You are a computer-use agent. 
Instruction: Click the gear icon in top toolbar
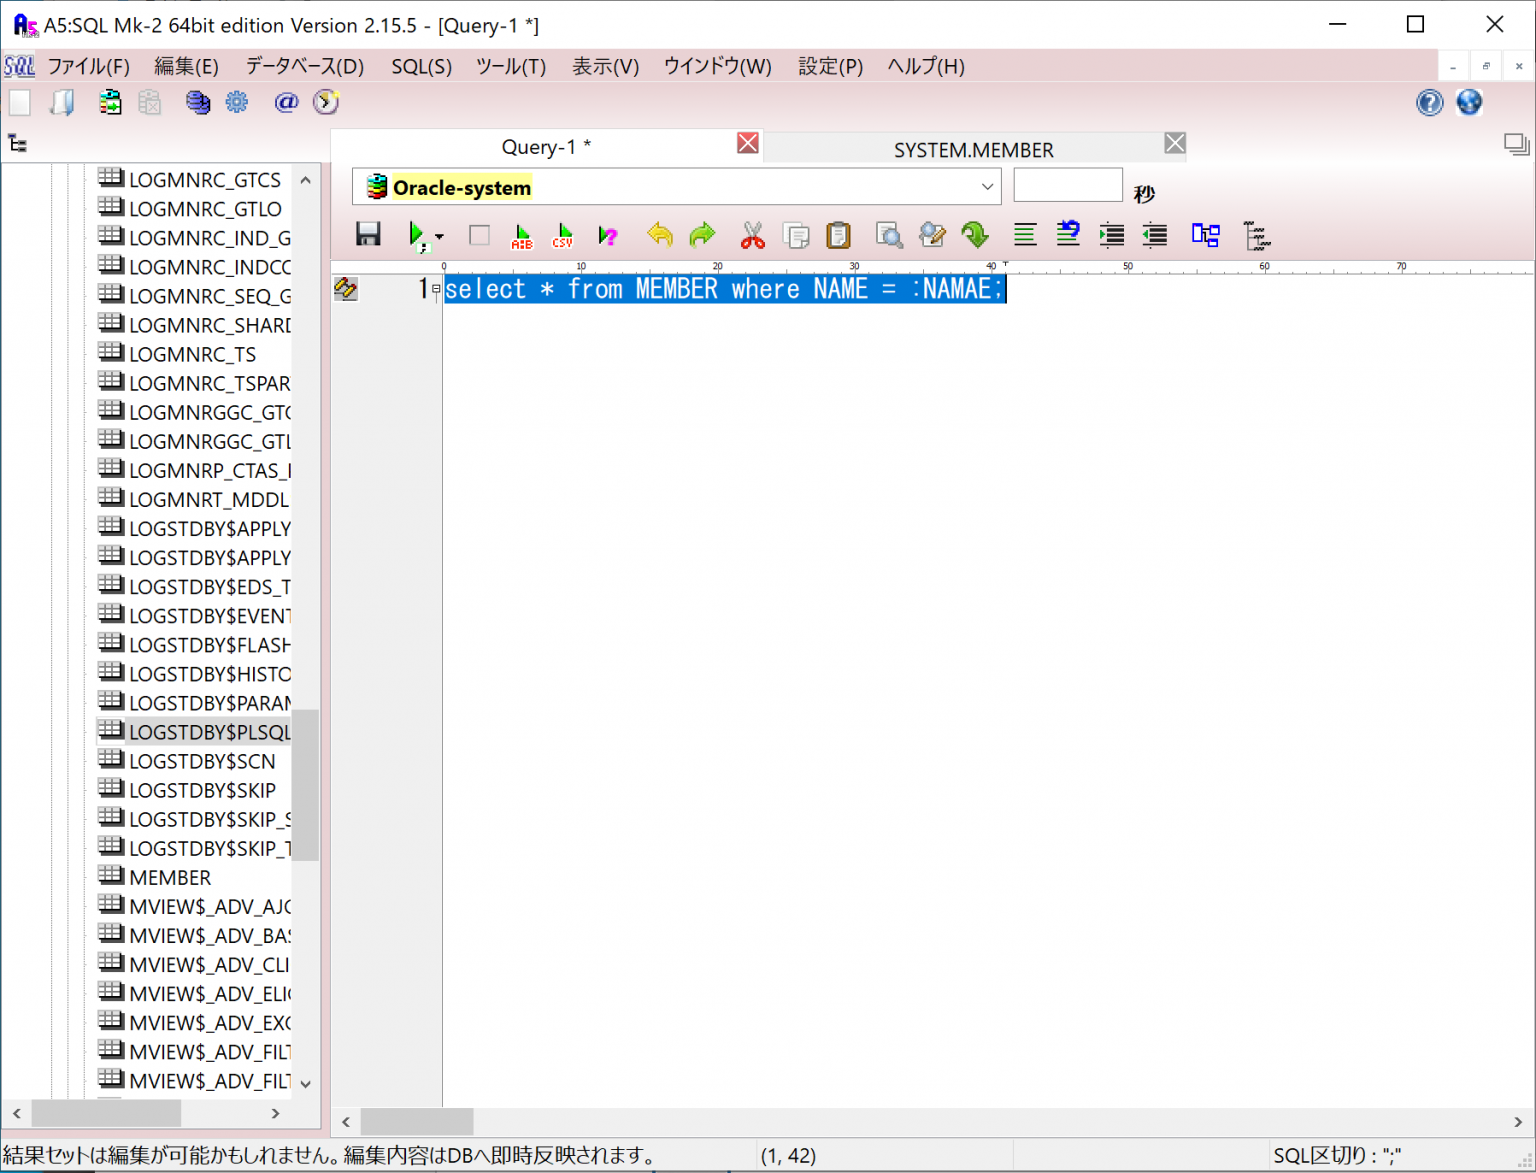click(237, 102)
